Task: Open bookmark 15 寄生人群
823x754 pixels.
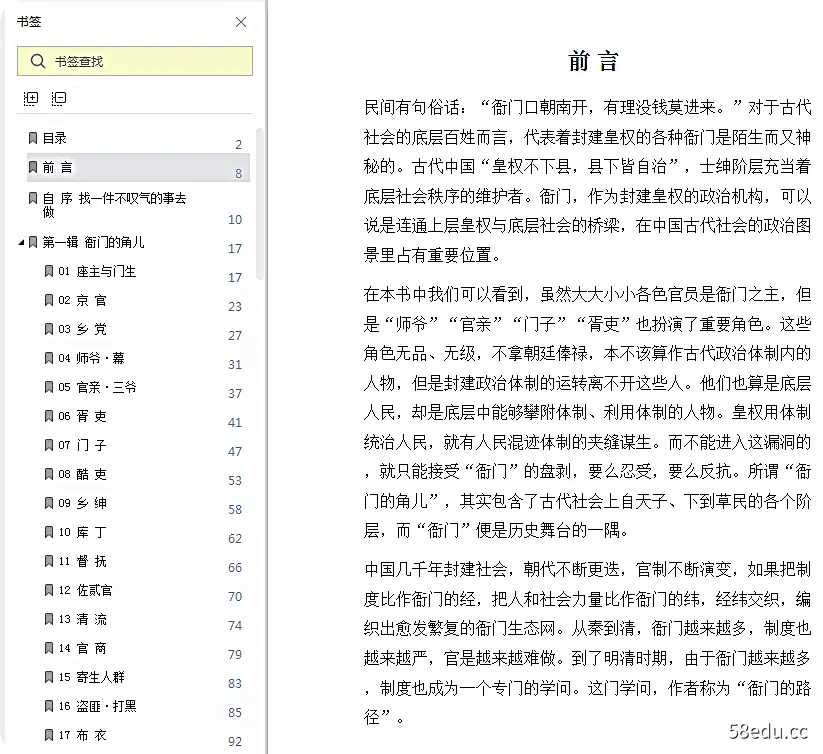Action: 91,677
